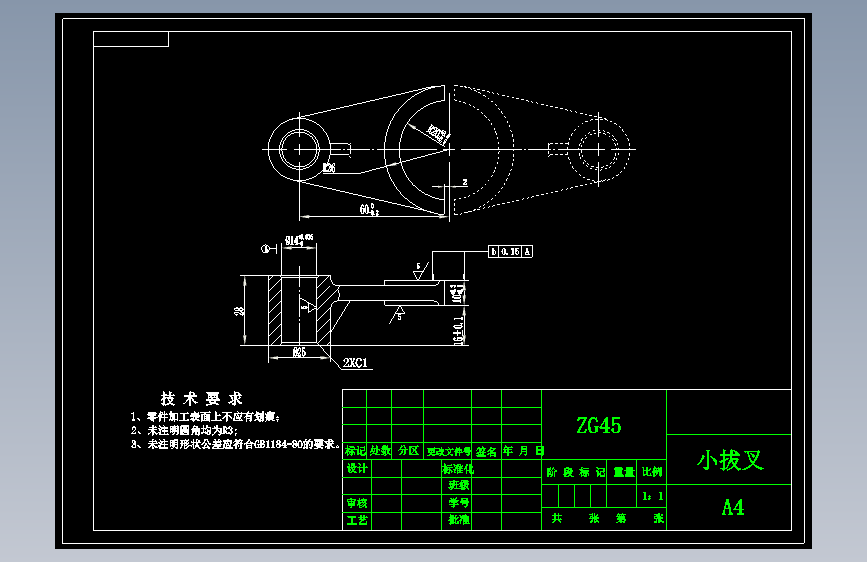Click note 2 about 圆角均为R3
867x562 pixels.
tap(184, 430)
